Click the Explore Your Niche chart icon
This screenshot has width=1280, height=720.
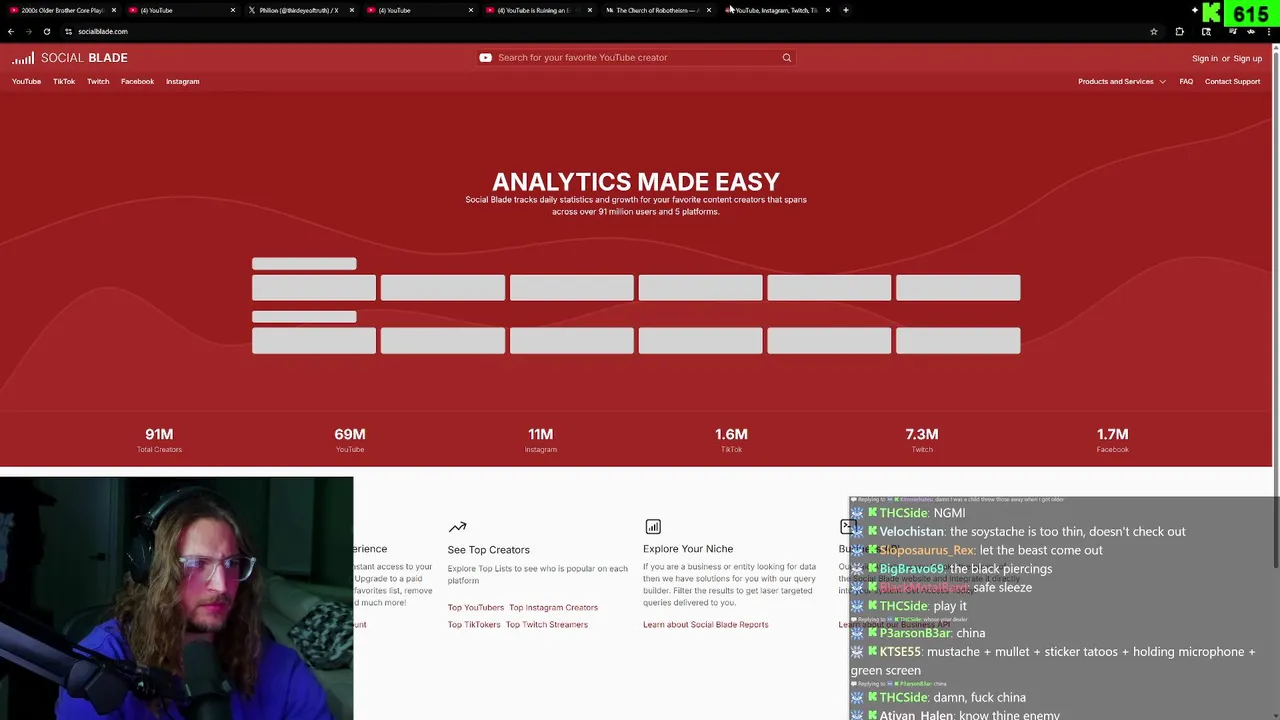coord(653,526)
